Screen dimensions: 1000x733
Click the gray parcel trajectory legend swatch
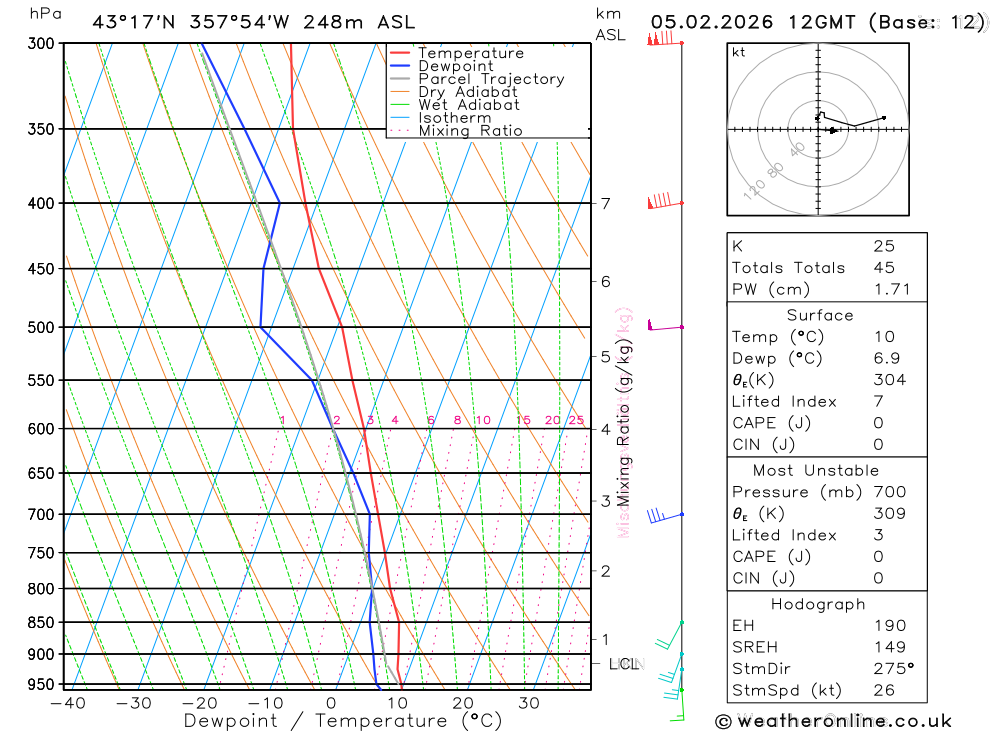click(x=400, y=79)
